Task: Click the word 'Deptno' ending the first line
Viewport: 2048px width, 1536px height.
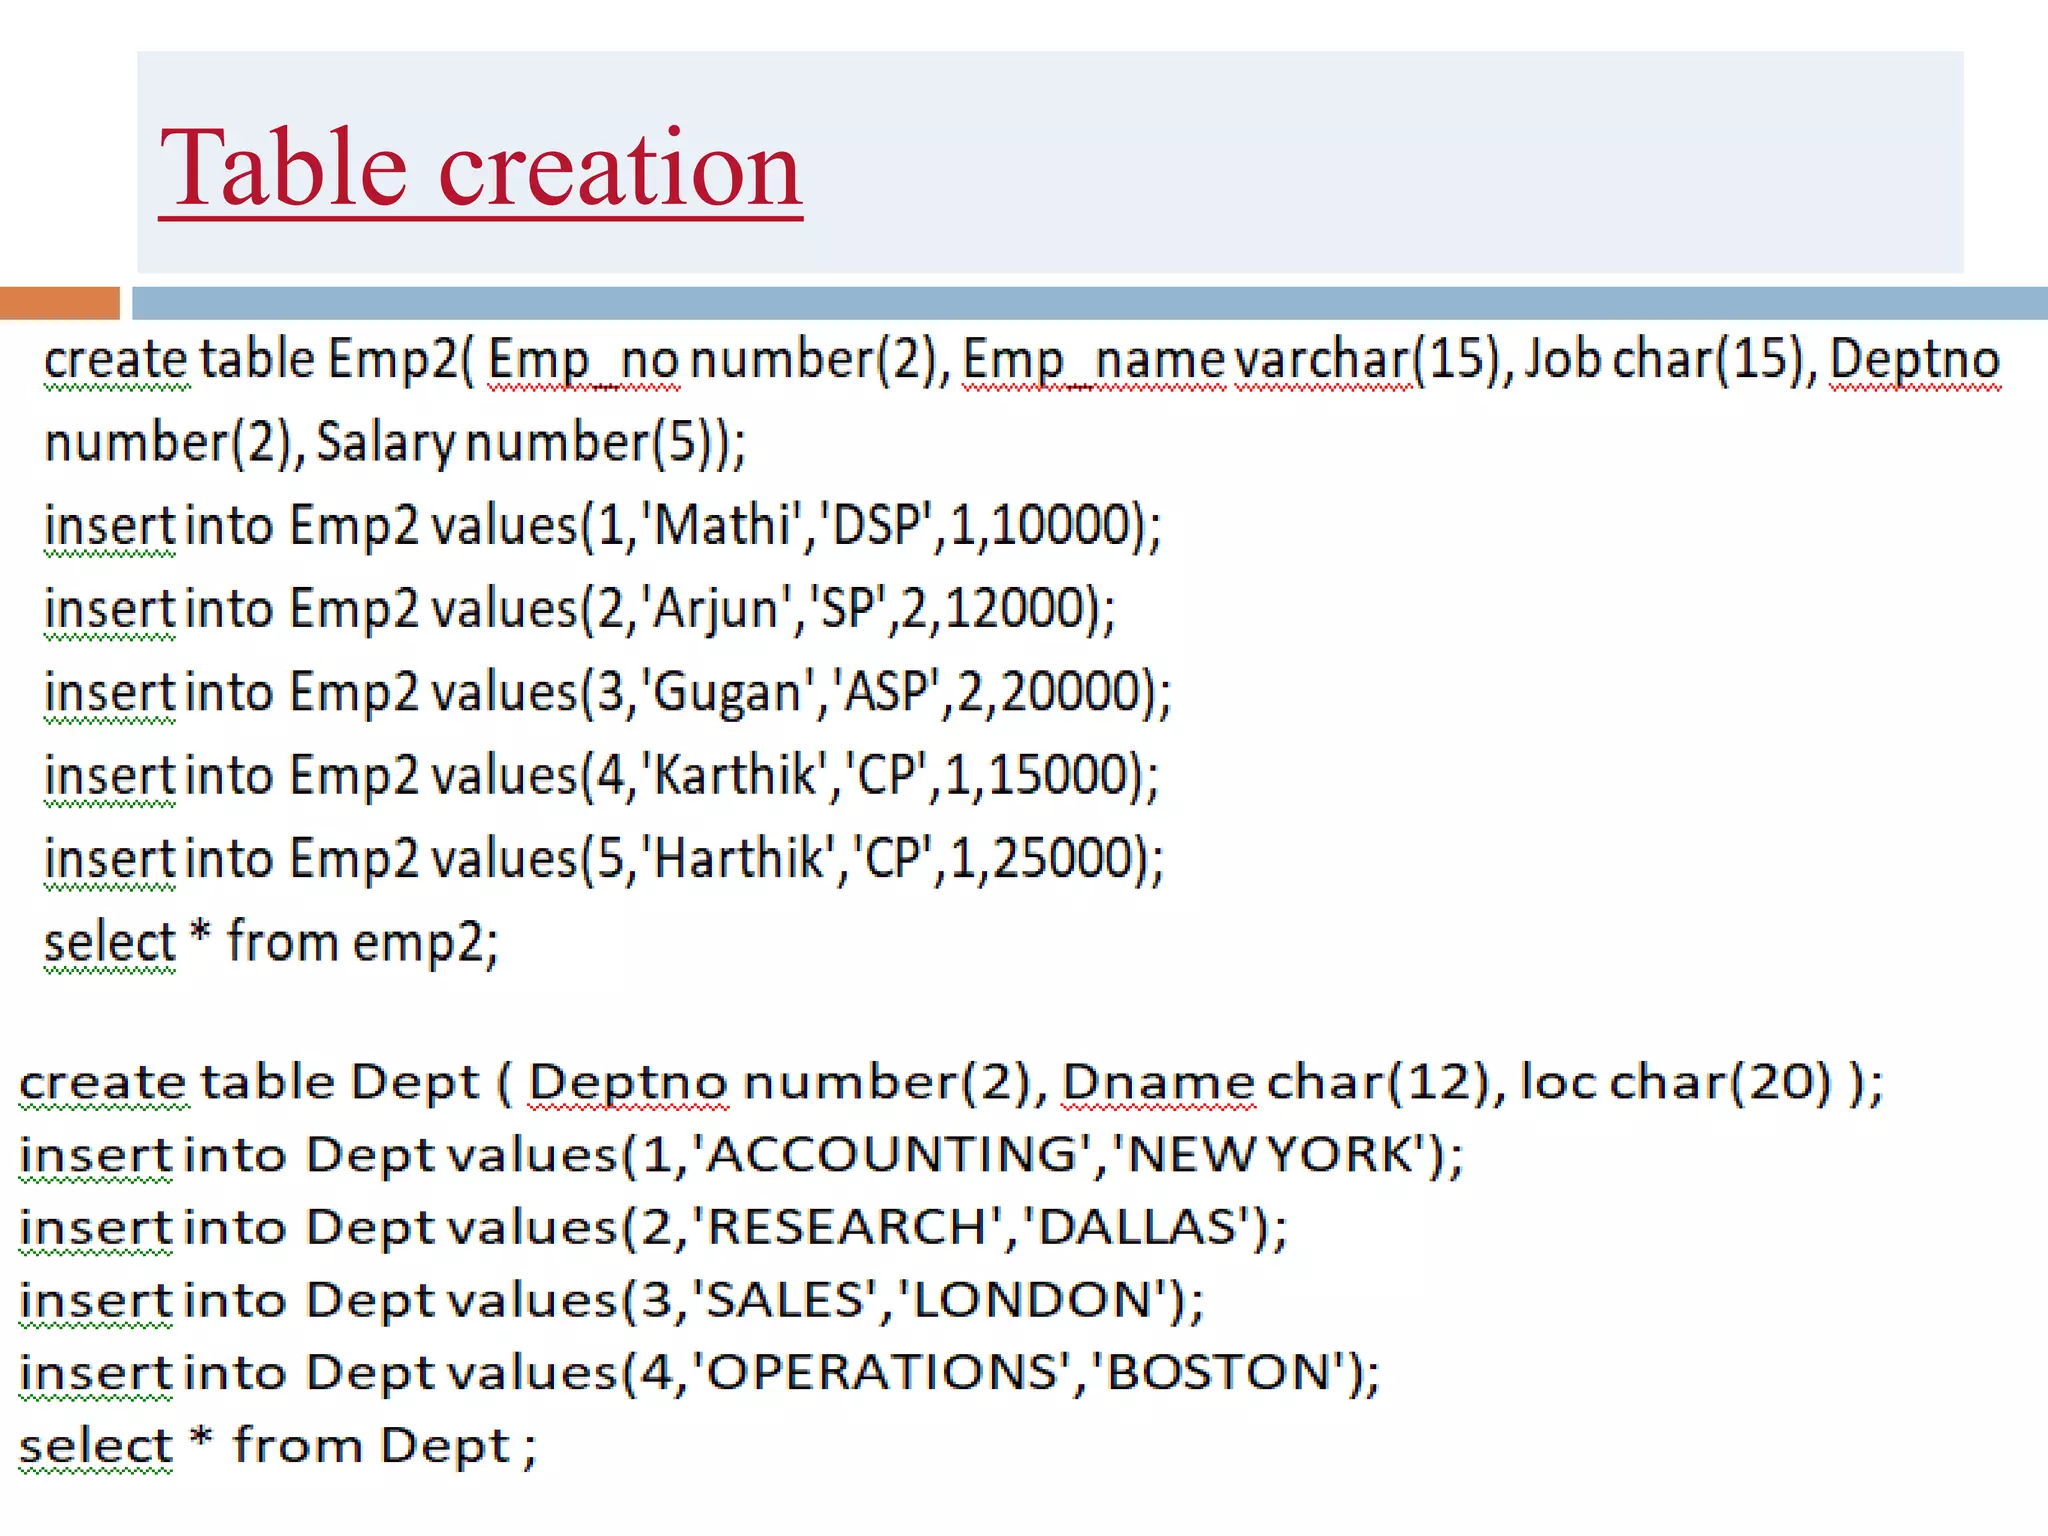Action: (1914, 360)
